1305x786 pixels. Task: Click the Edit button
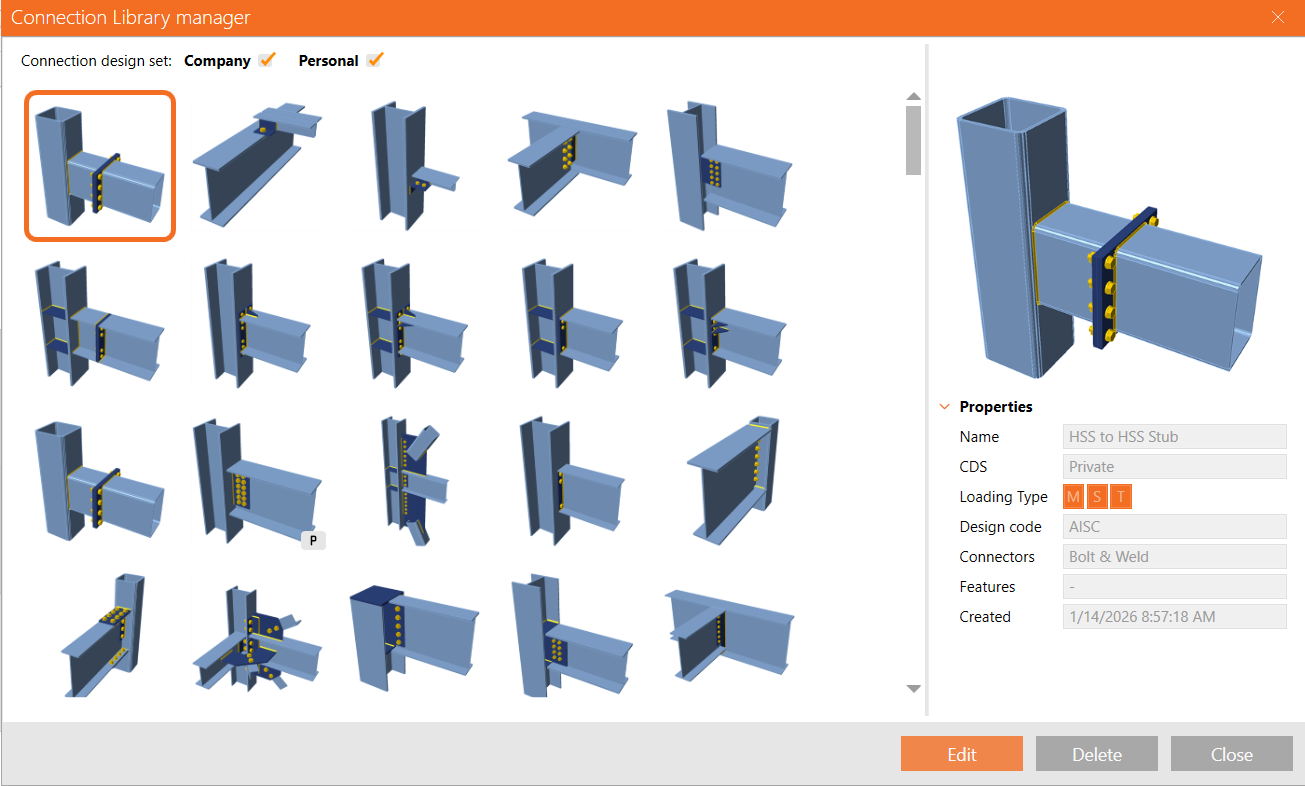pyautogui.click(x=962, y=754)
